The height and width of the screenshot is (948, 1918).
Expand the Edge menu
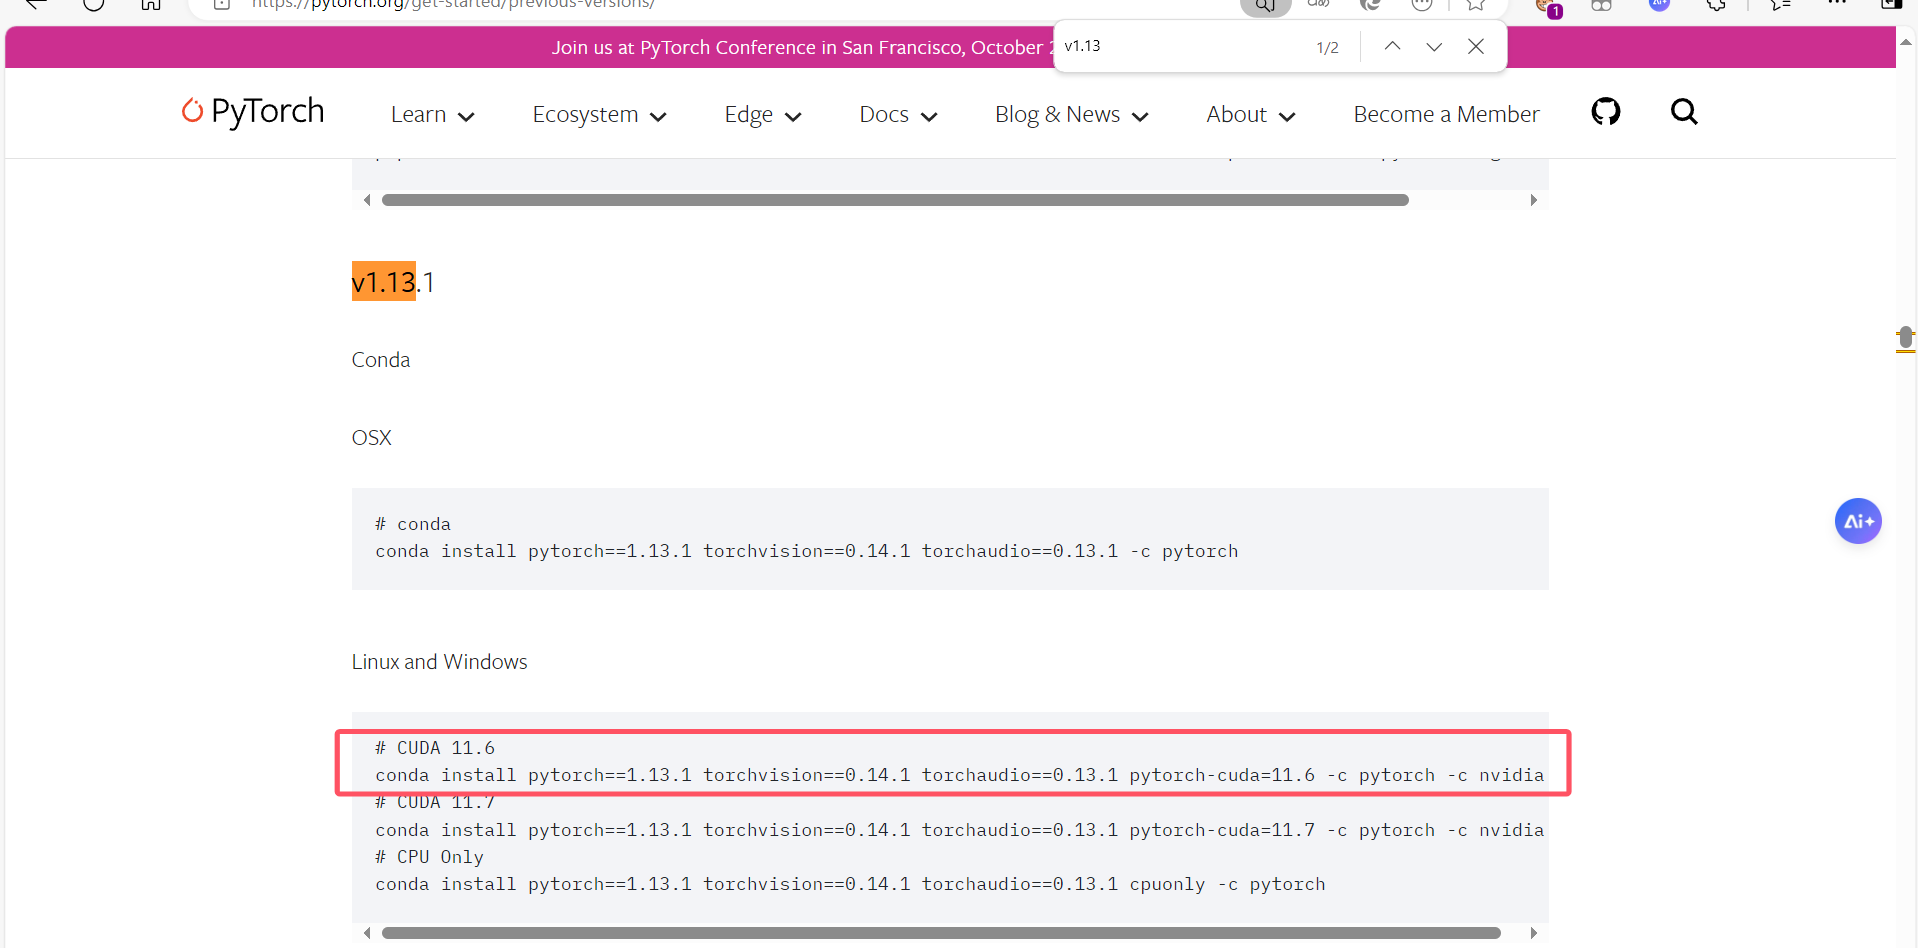pos(763,115)
